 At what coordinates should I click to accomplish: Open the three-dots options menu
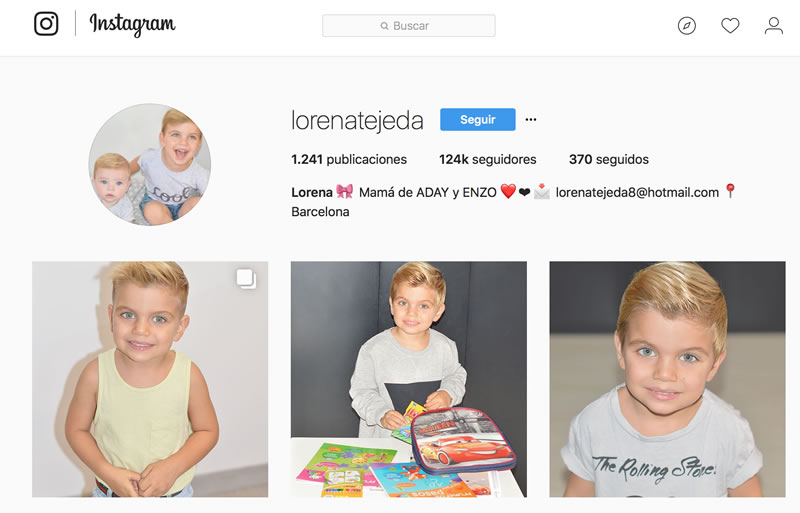click(x=531, y=119)
